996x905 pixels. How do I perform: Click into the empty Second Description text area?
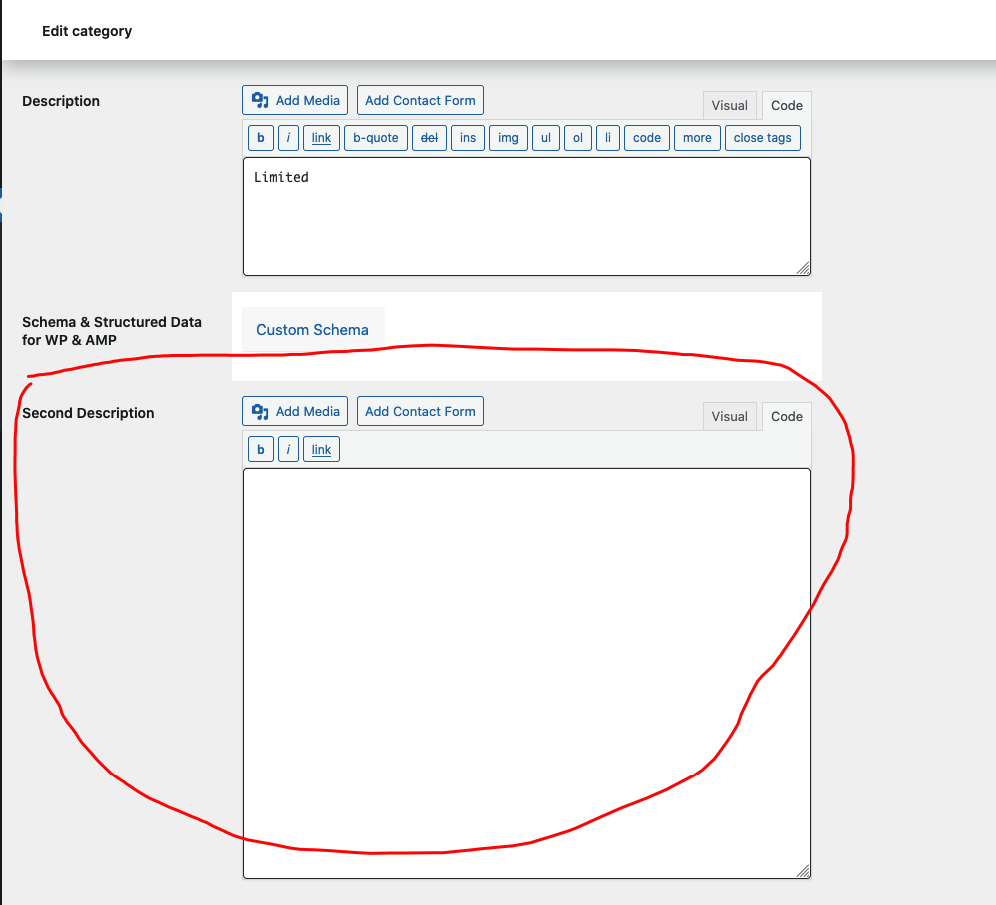527,674
